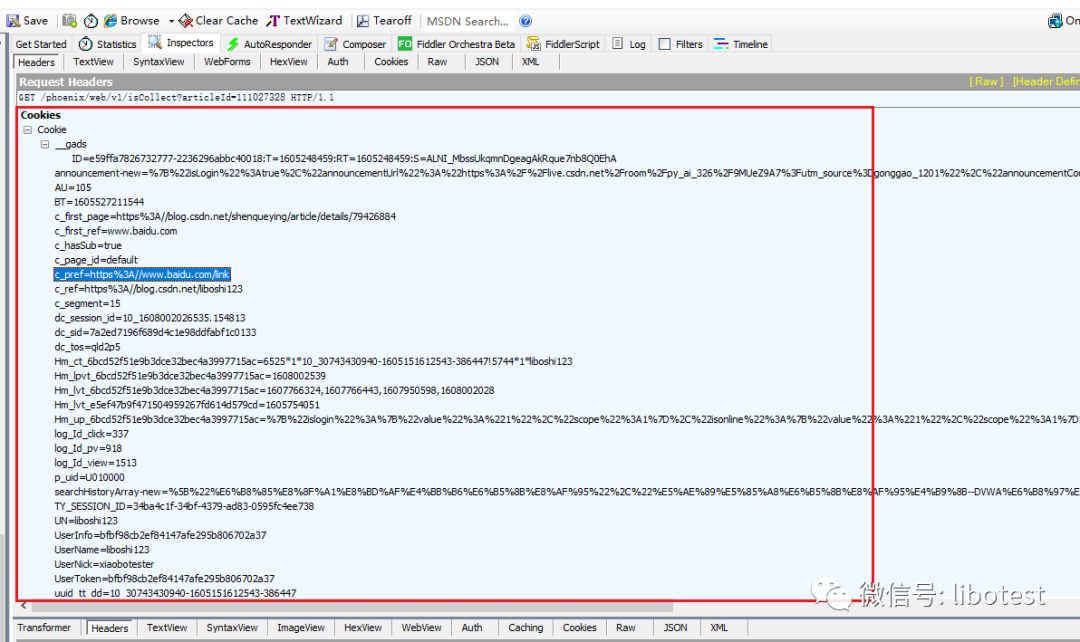Select request Headers inspector tab
This screenshot has width=1080, height=642.
tap(36, 62)
